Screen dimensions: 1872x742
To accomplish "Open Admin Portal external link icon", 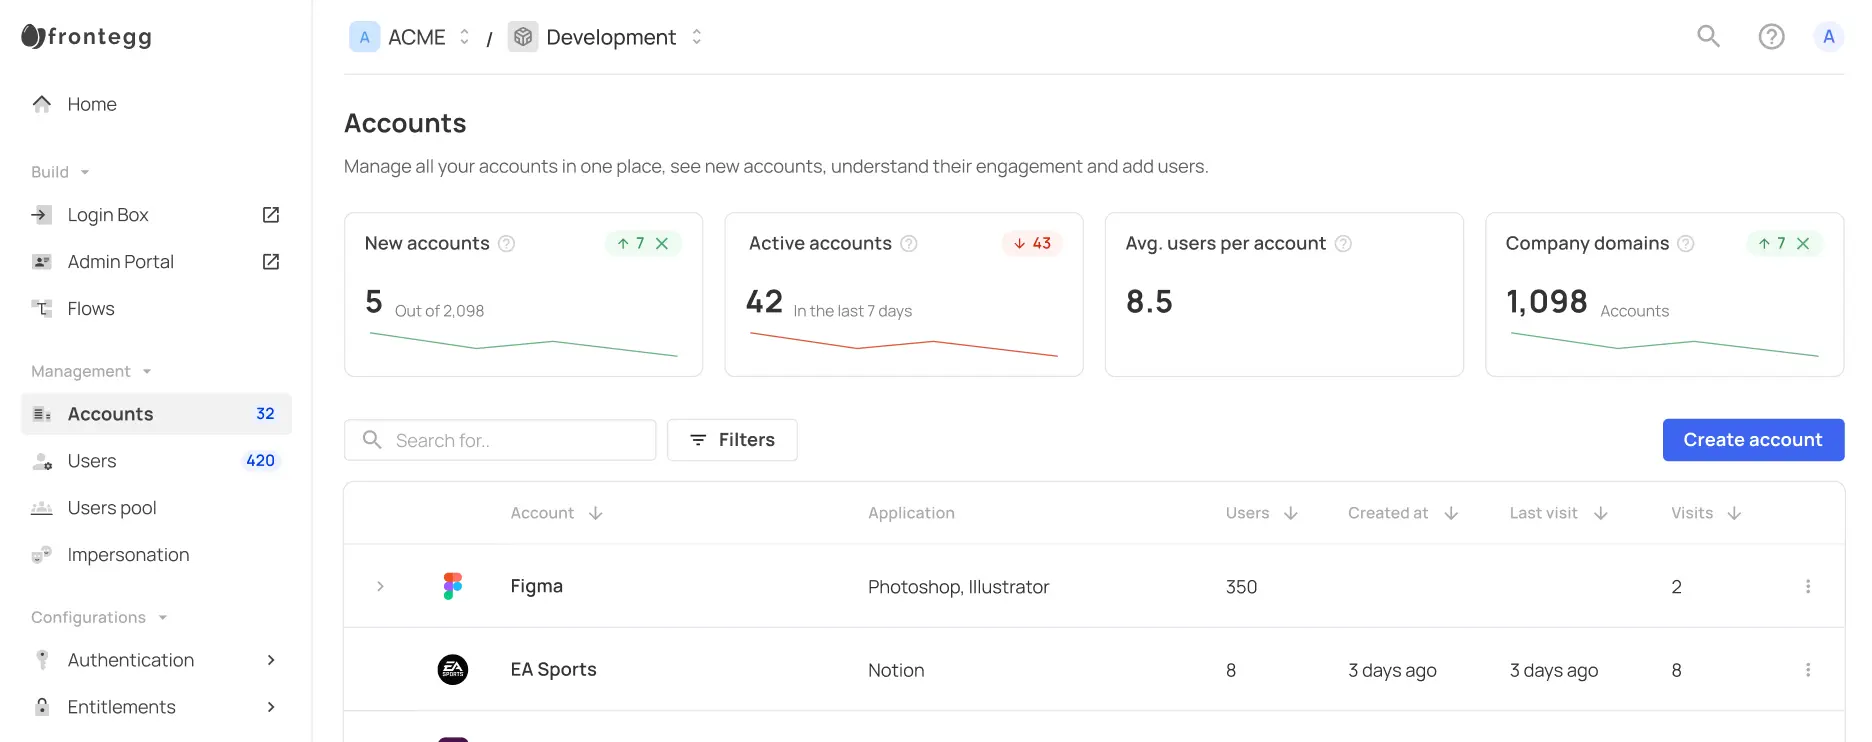I will (271, 262).
